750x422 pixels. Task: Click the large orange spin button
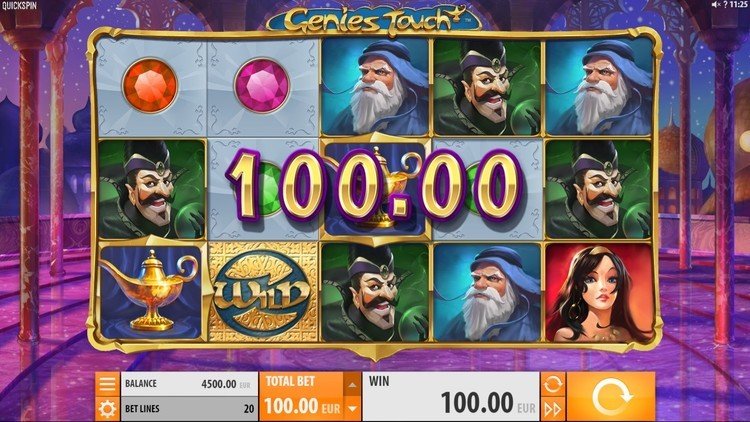611,397
